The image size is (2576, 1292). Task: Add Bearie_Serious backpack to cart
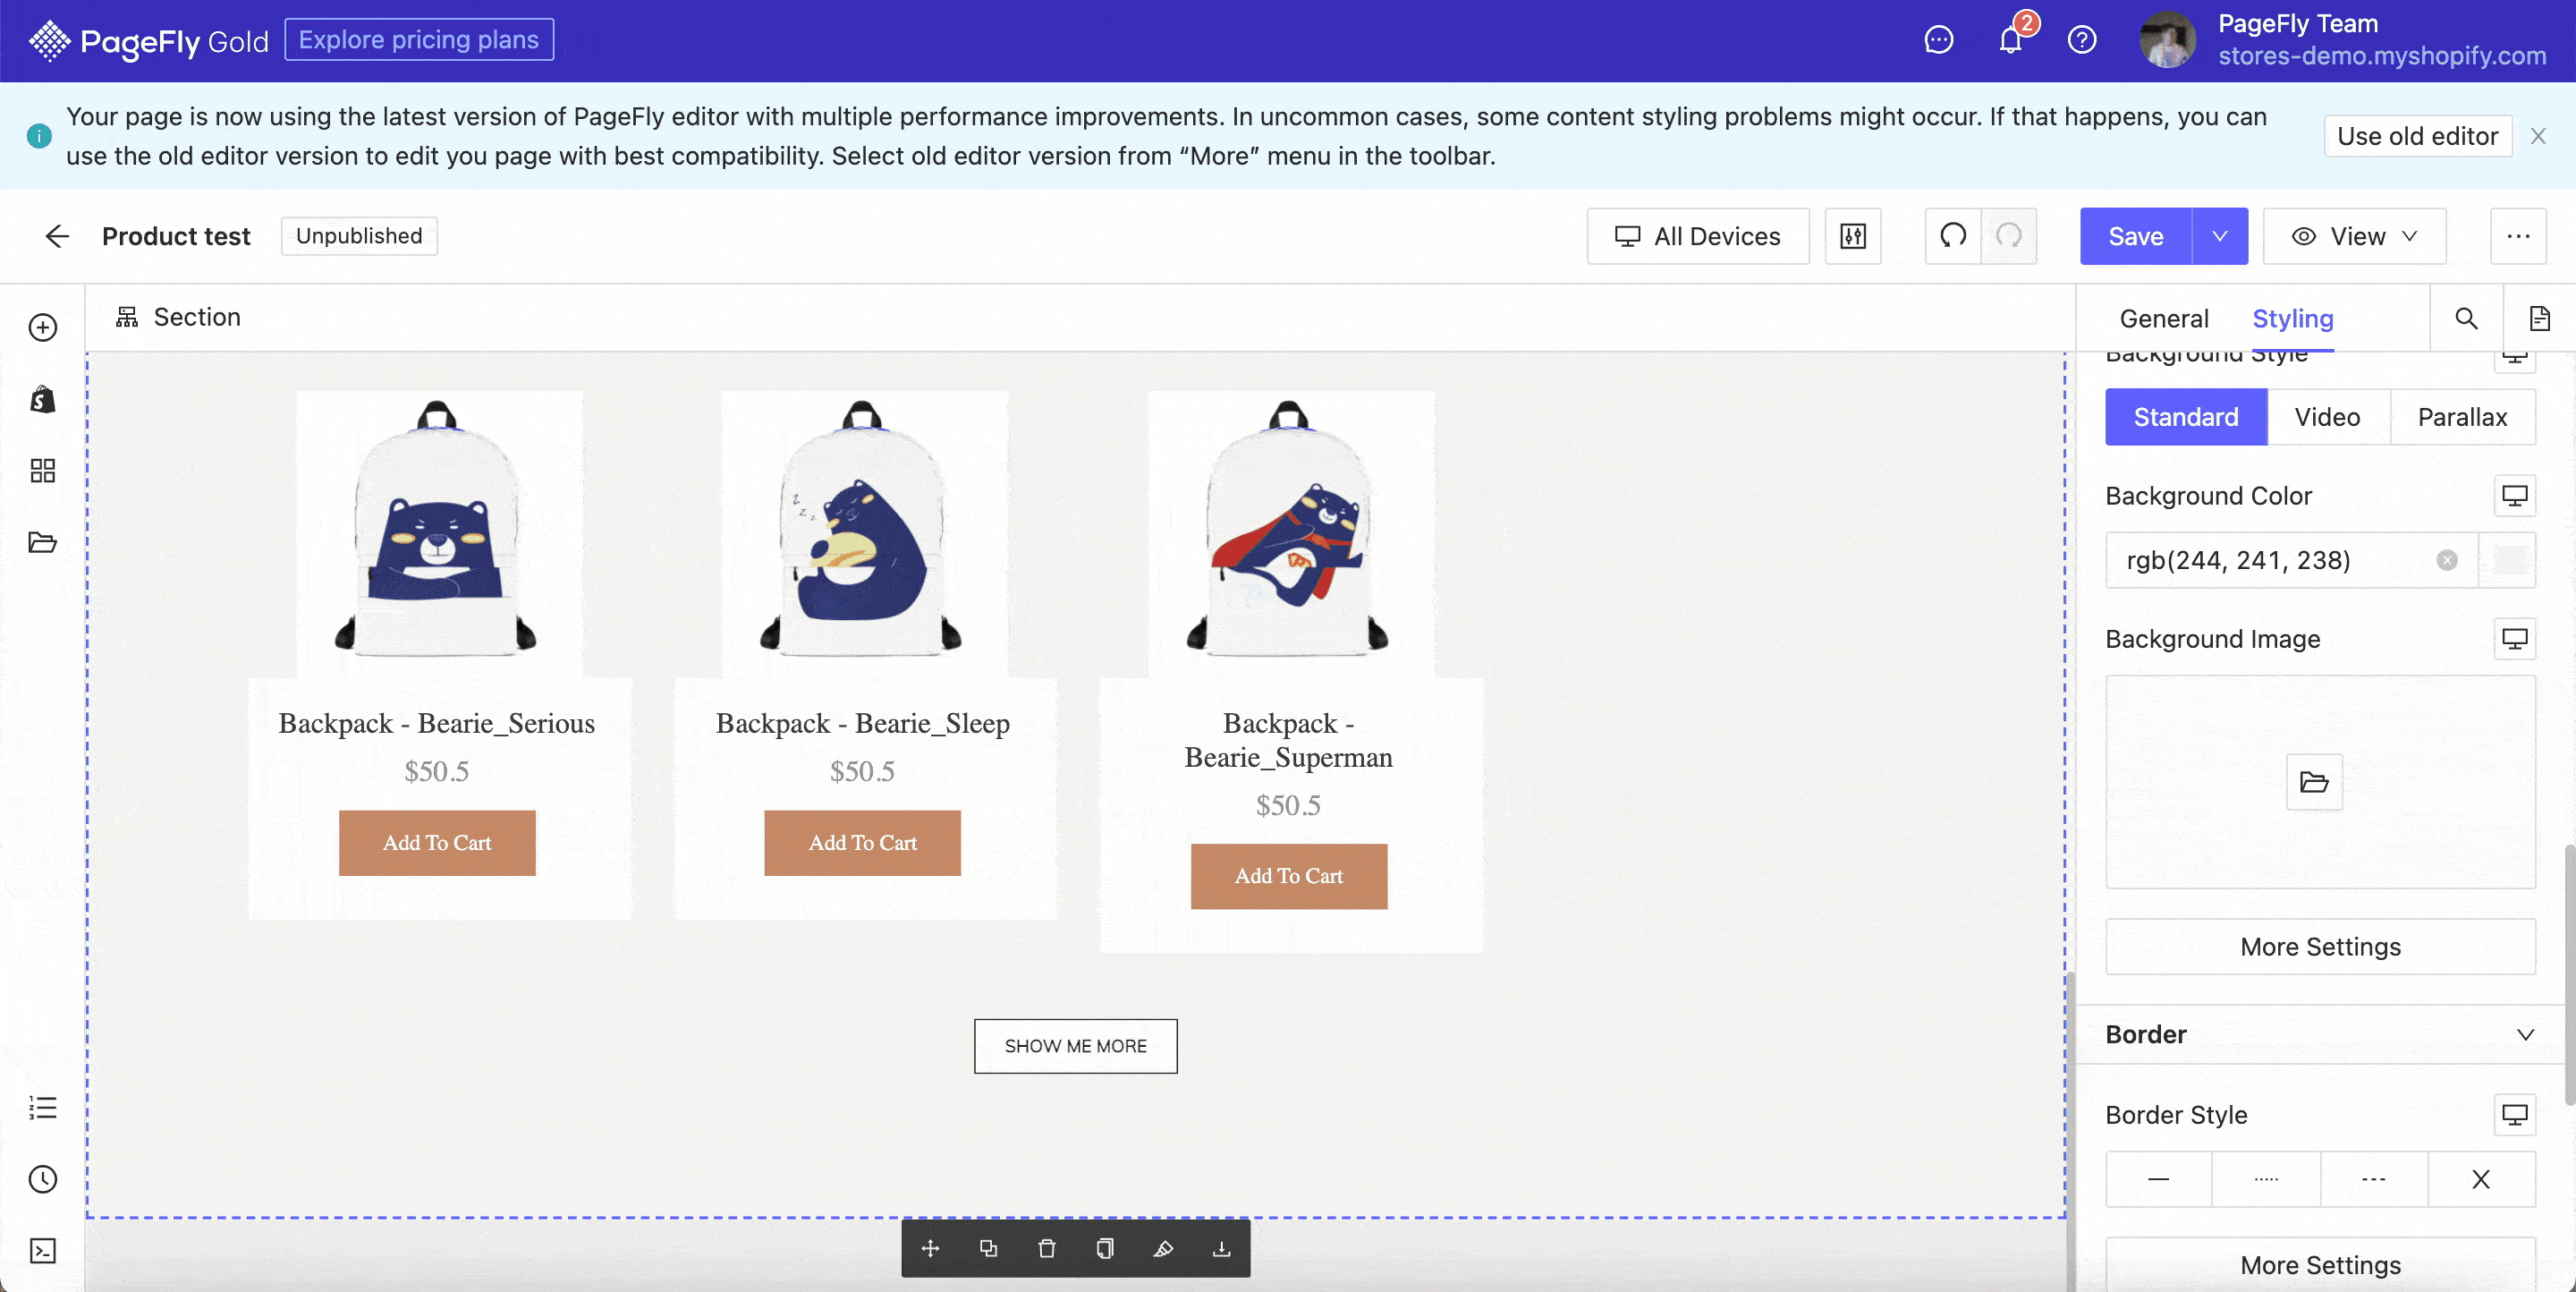[437, 843]
